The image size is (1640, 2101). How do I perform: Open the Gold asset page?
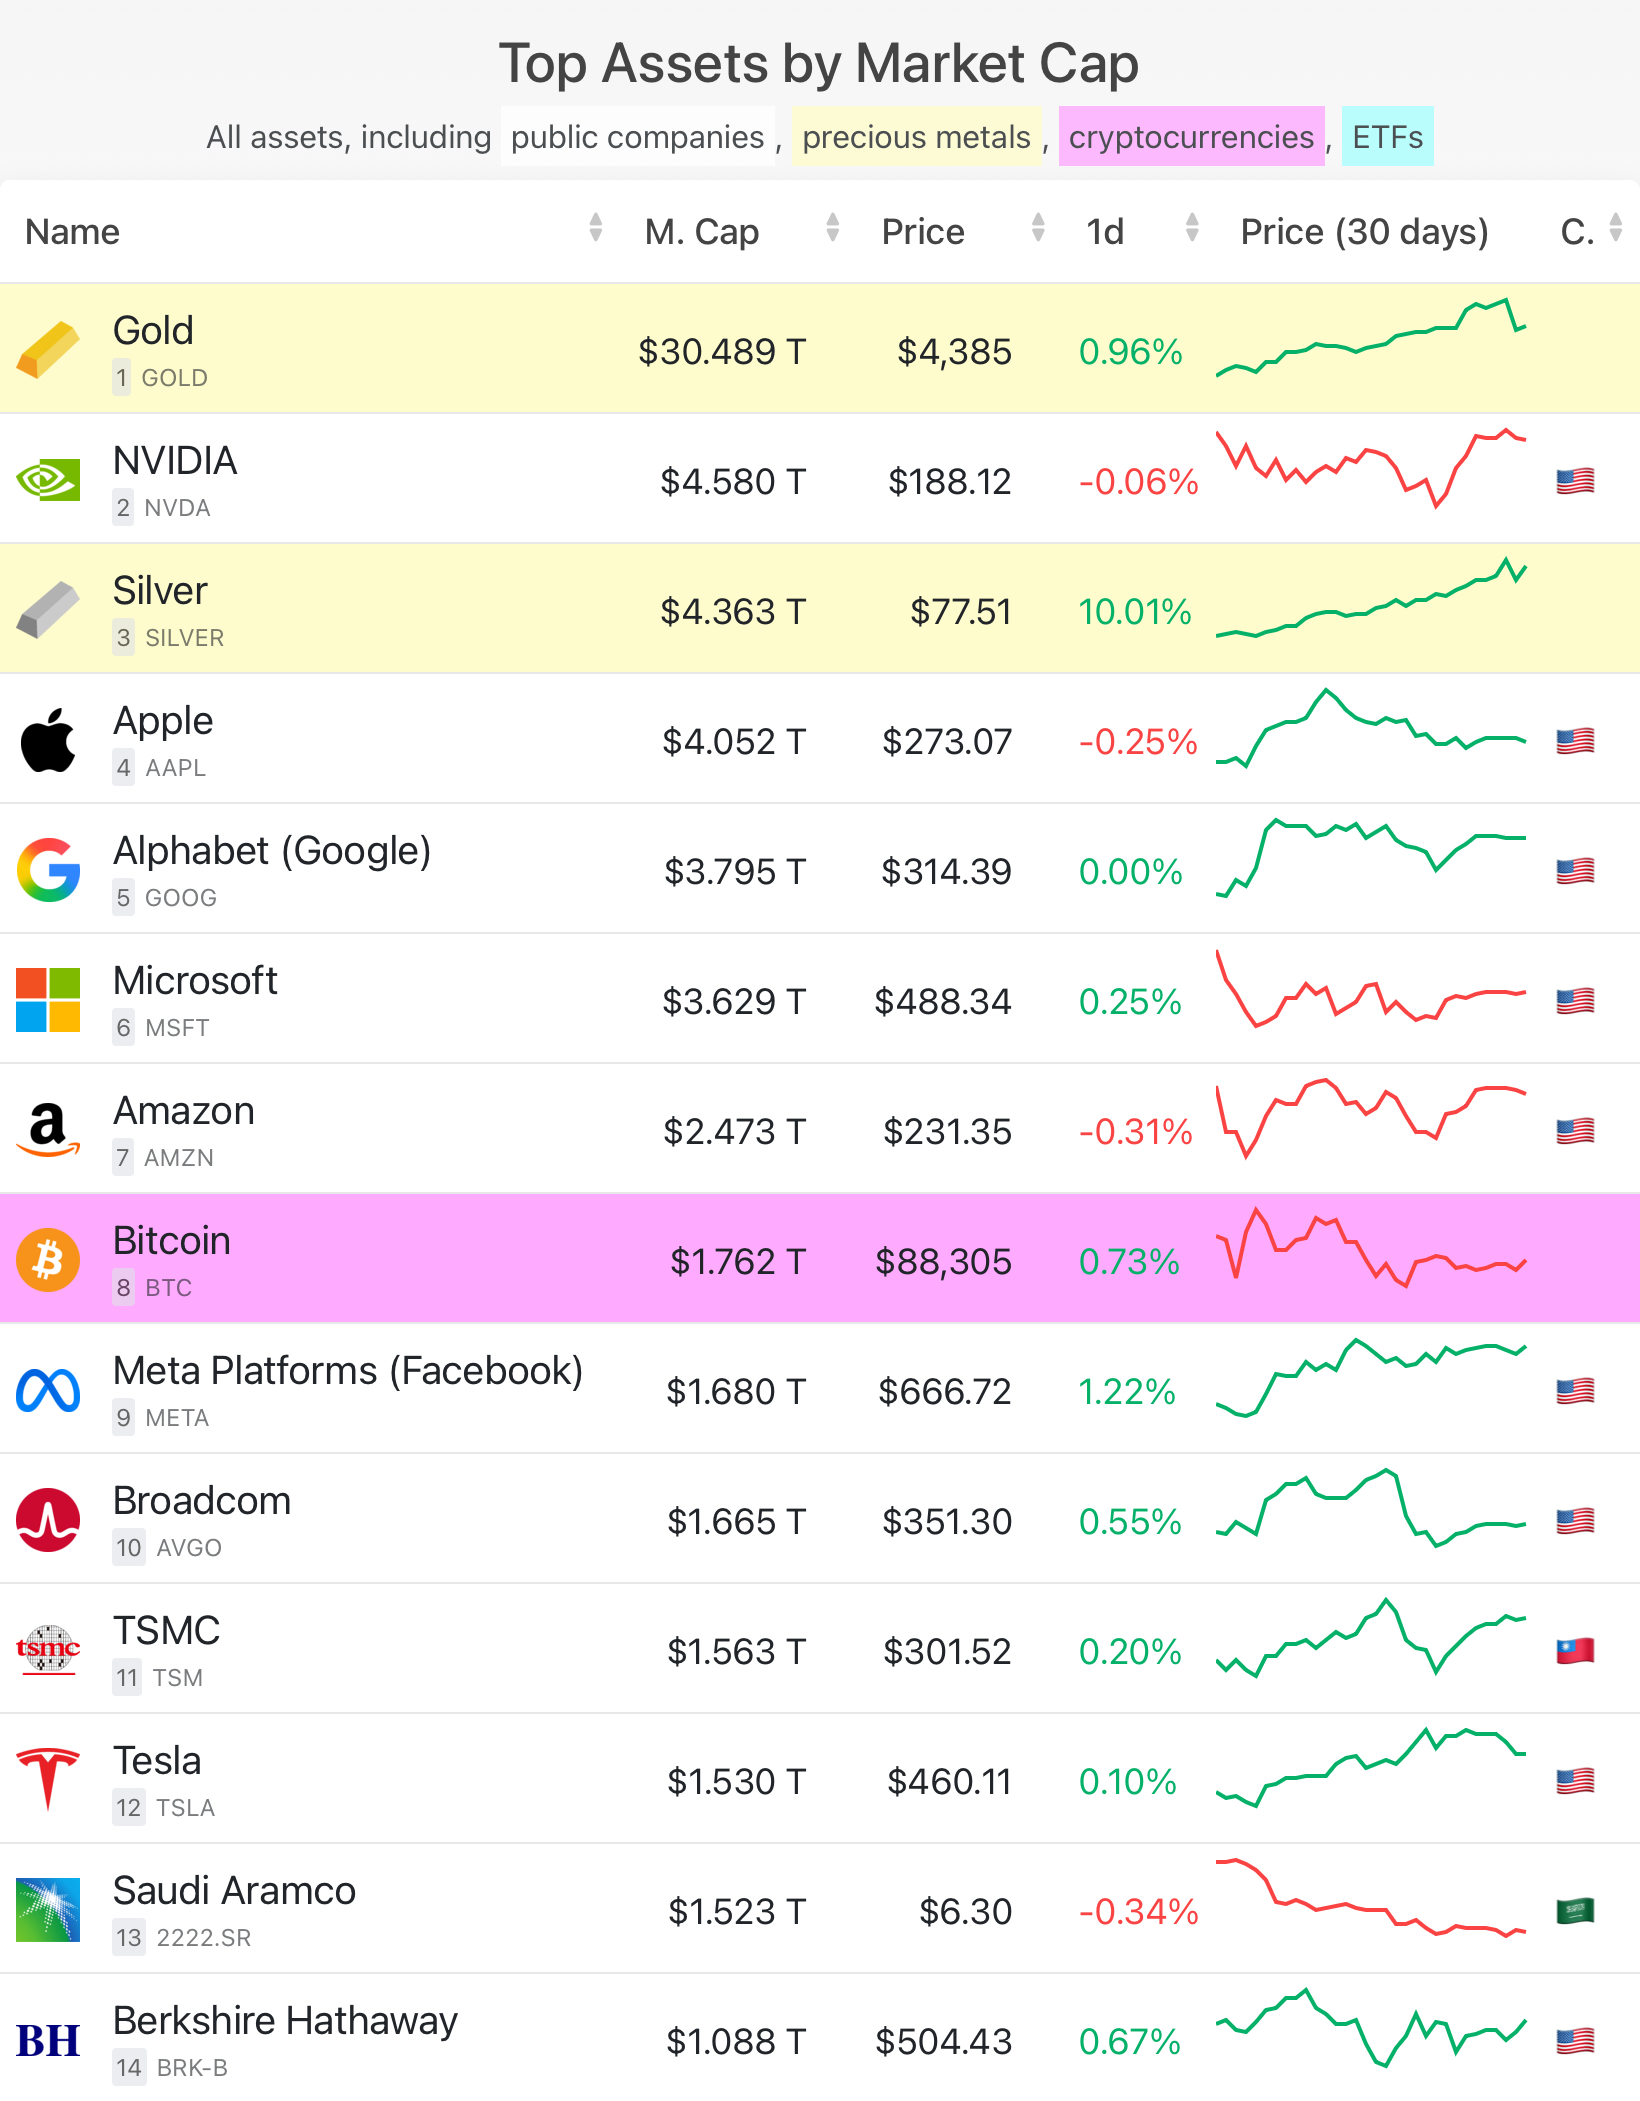click(x=153, y=331)
